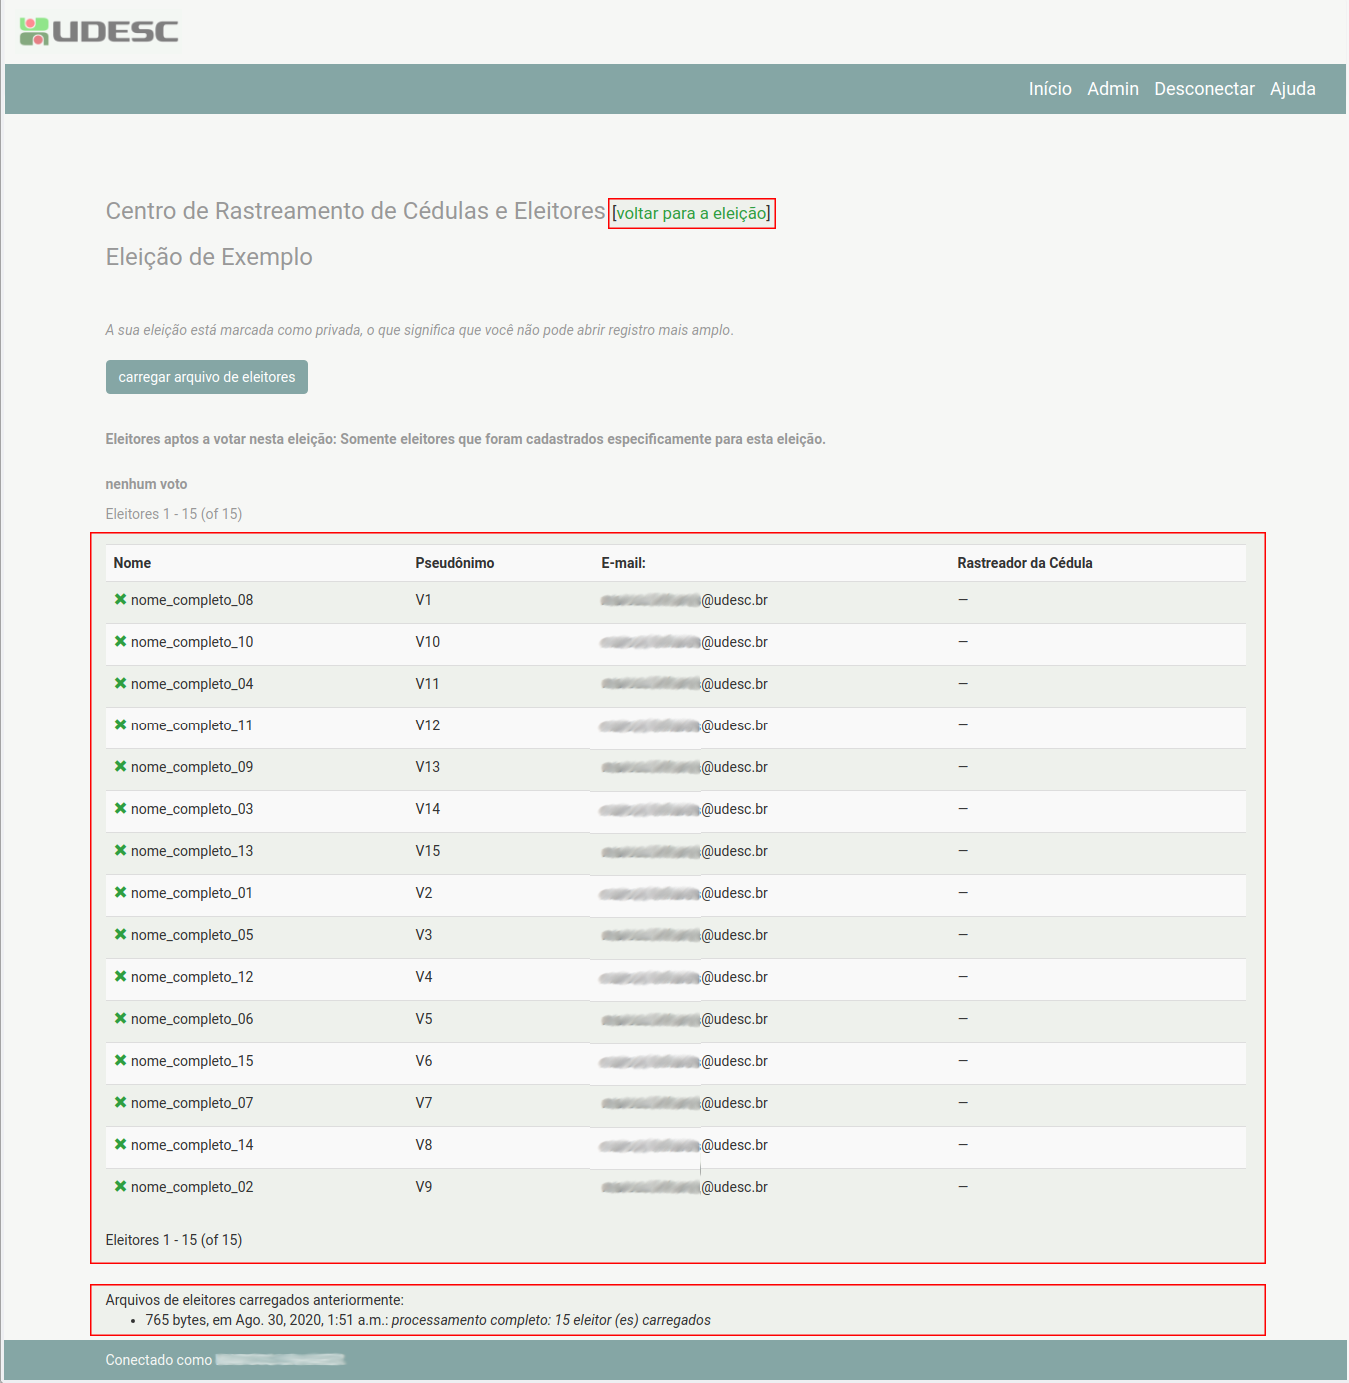1349x1383 pixels.
Task: Delete voter nome_completo_14 via X icon
Action: pos(120,1145)
